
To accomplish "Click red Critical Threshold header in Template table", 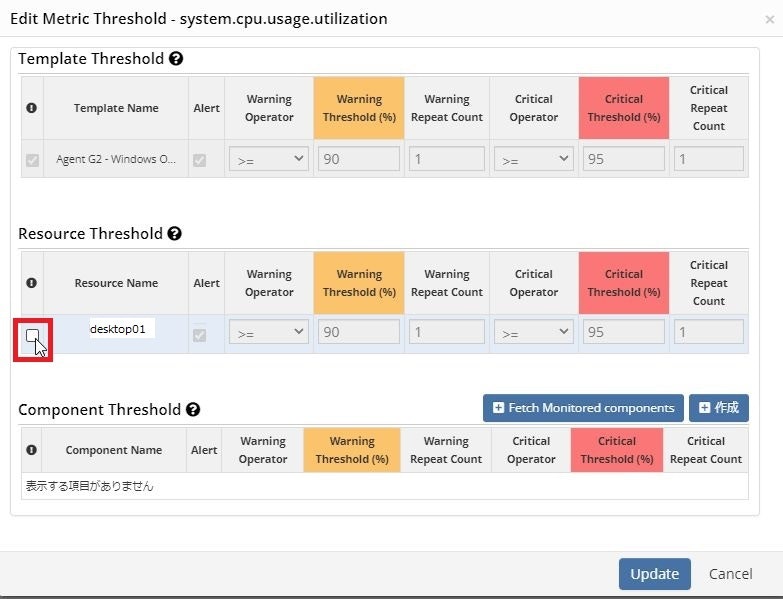I will point(624,108).
